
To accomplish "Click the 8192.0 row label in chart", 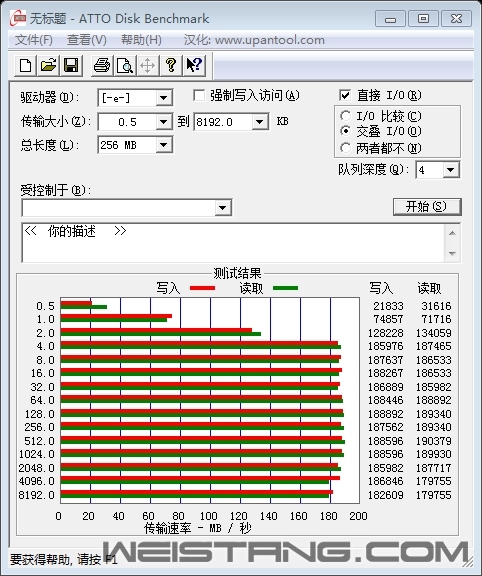I will coord(36,495).
